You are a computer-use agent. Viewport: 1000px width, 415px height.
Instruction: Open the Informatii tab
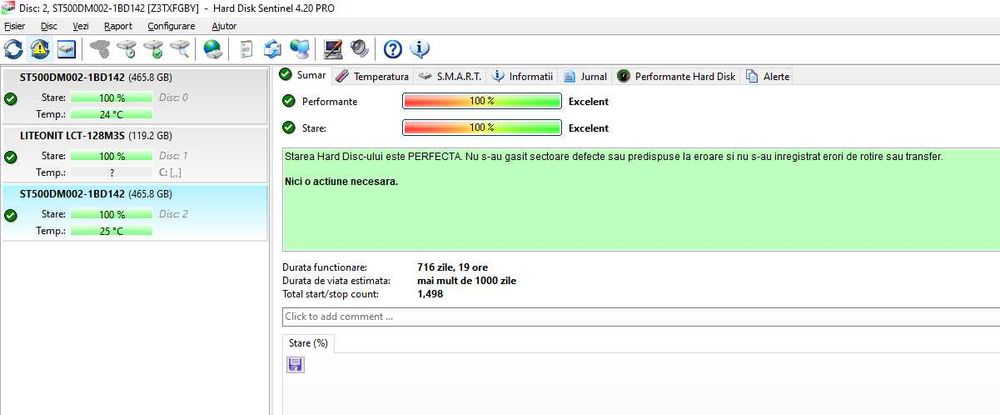tap(523, 76)
